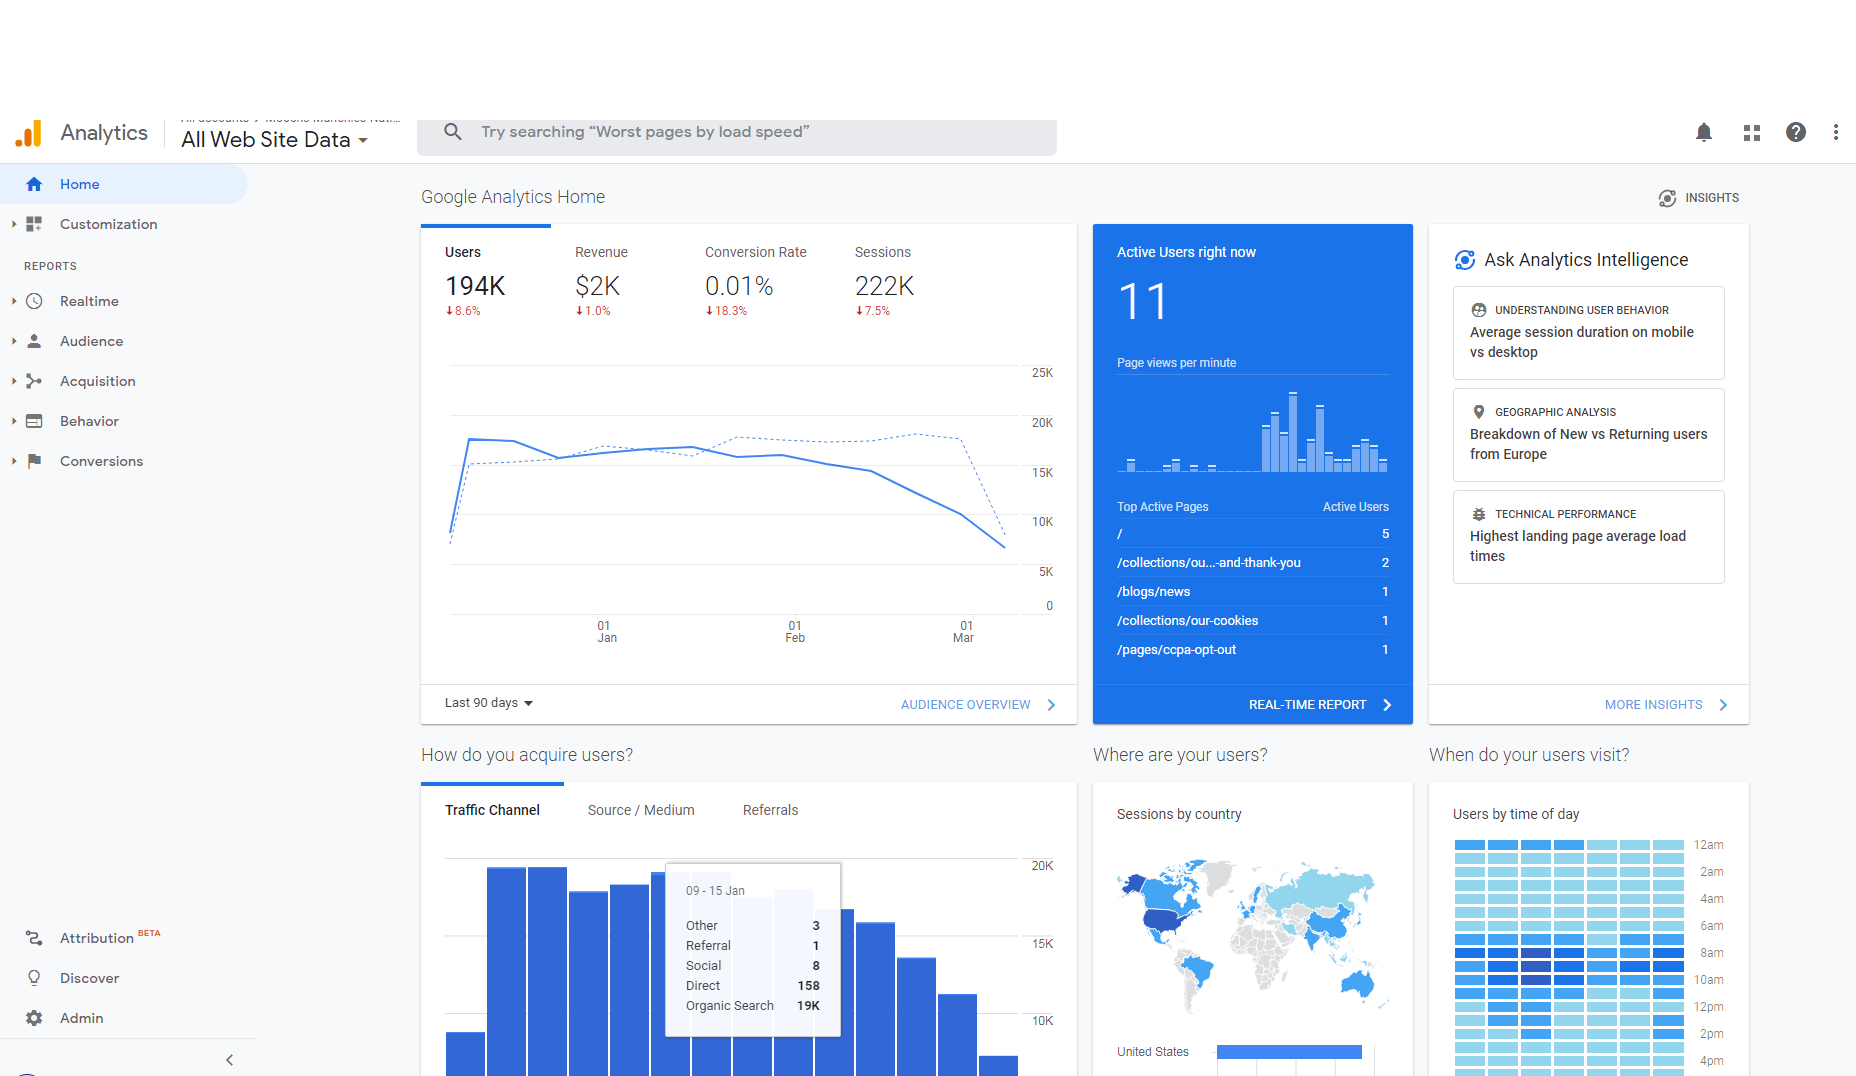
Task: Click the Insights circular icon
Action: pos(1667,198)
